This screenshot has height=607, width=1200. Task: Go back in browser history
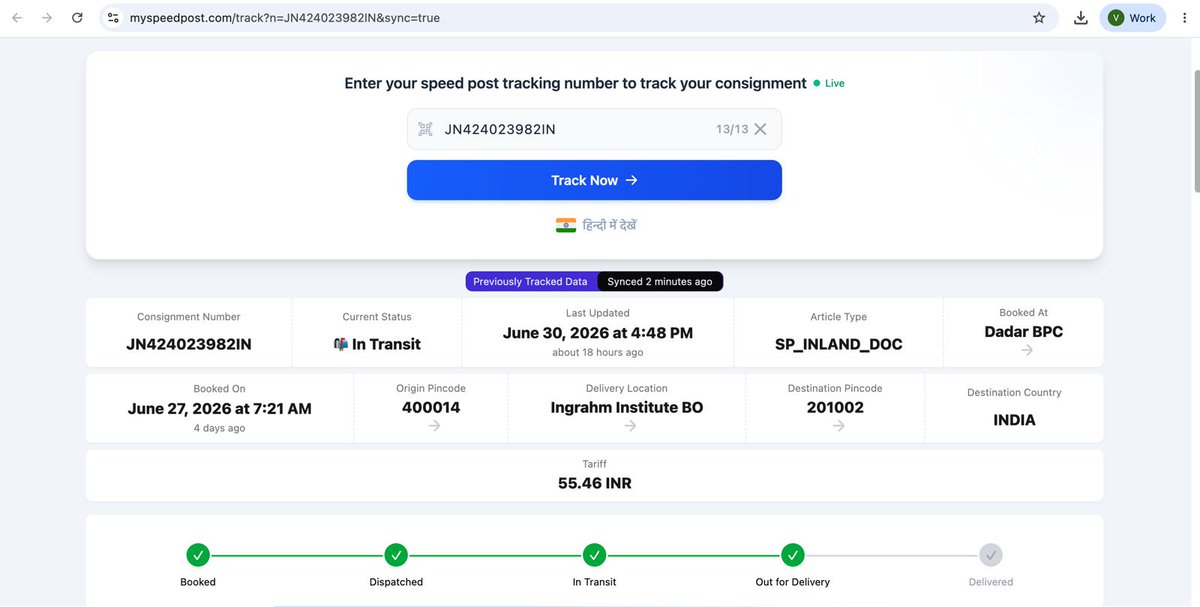click(17, 18)
